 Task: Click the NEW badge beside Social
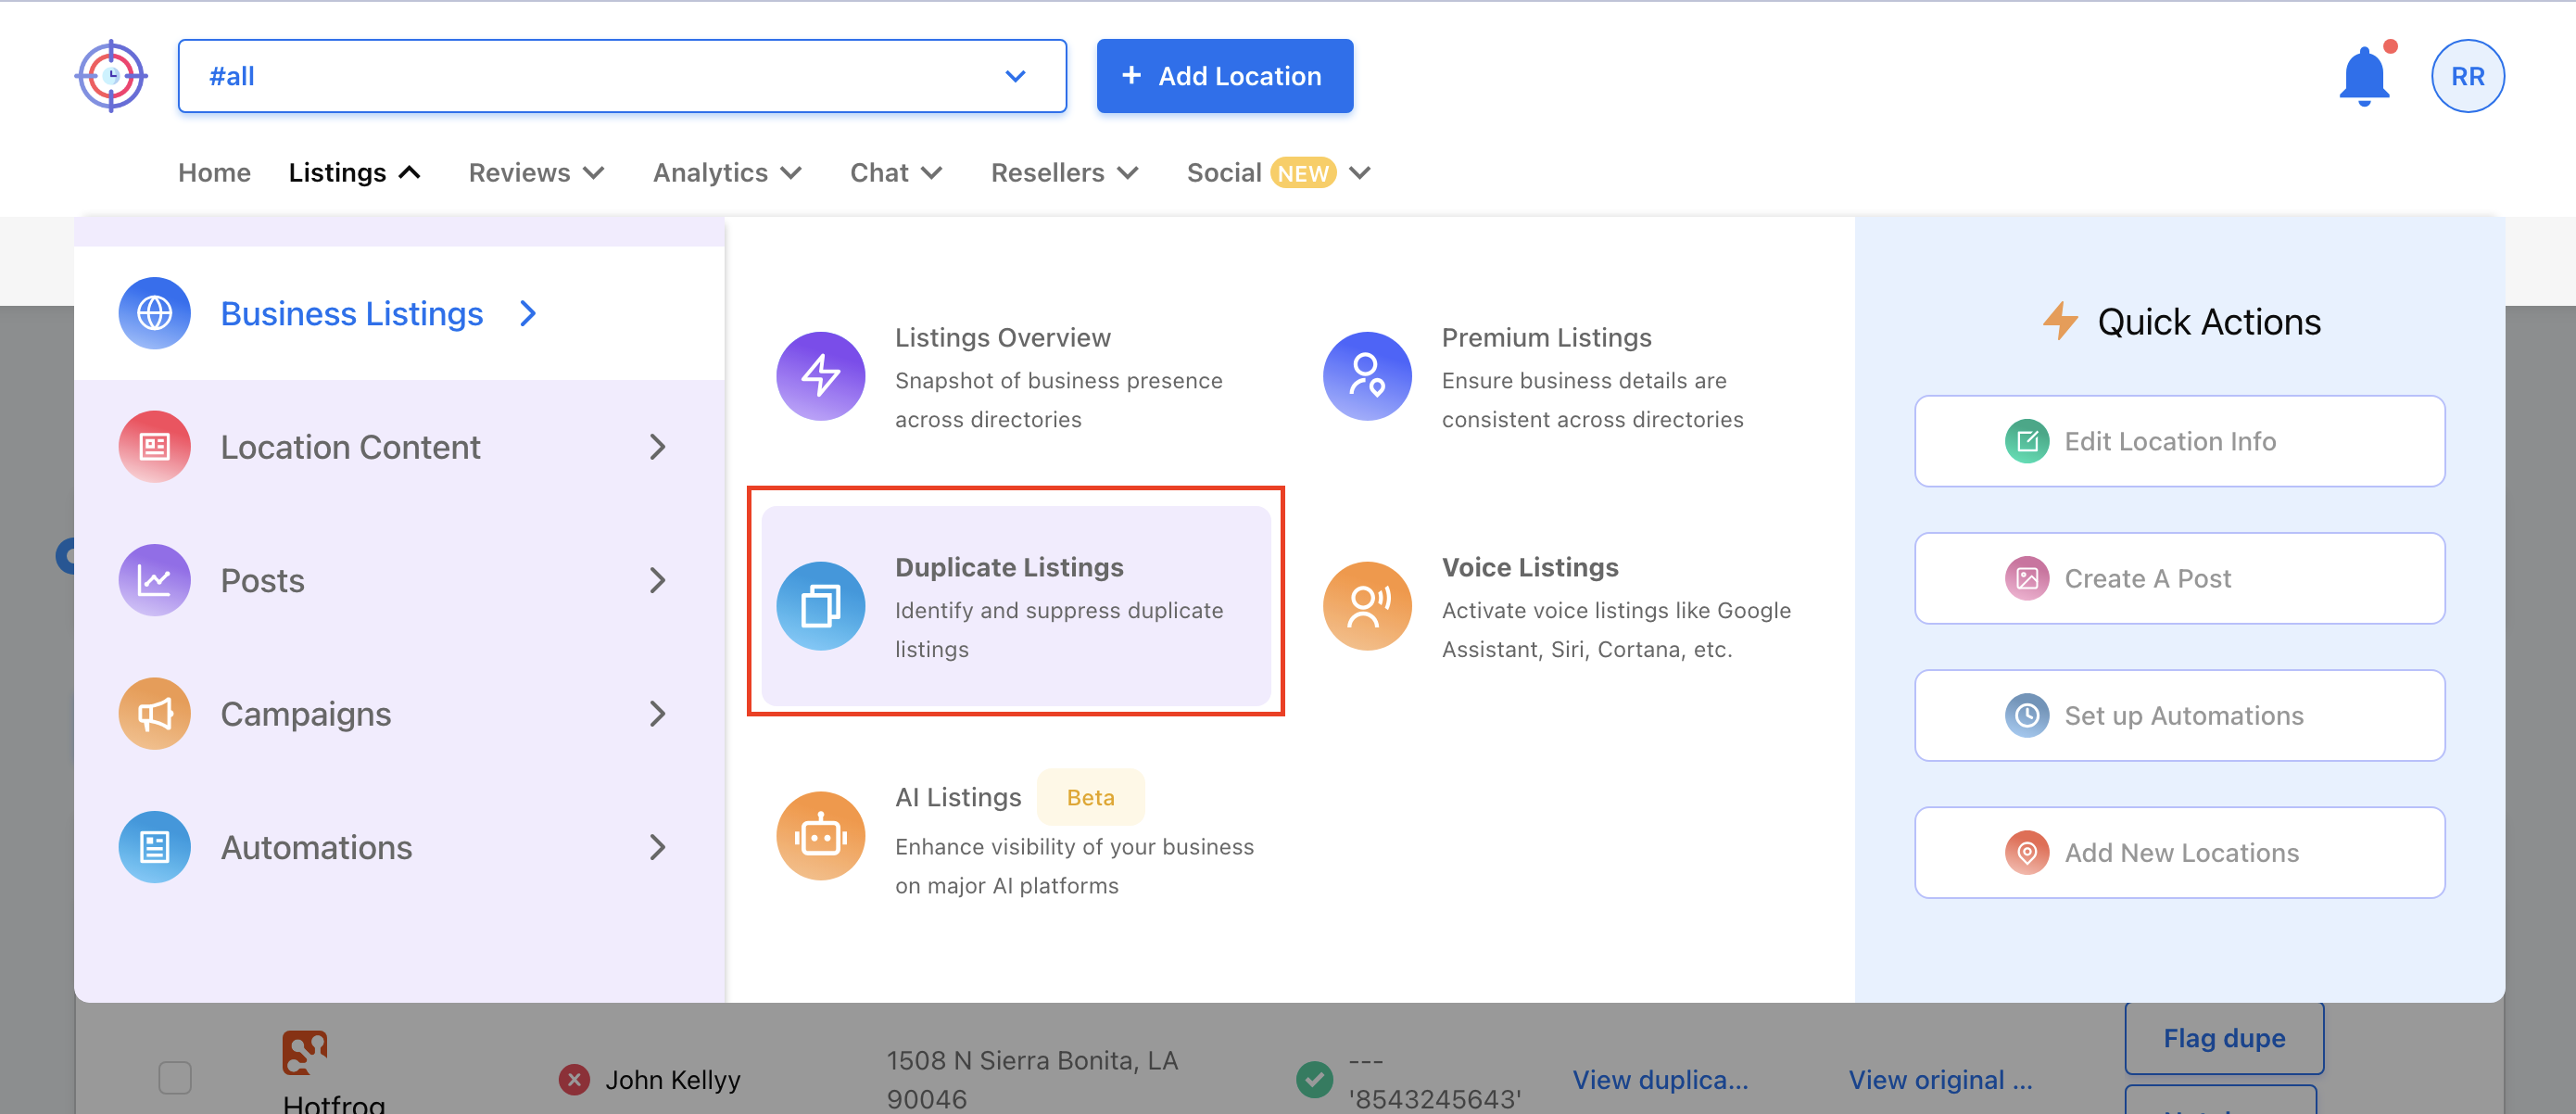(1303, 173)
